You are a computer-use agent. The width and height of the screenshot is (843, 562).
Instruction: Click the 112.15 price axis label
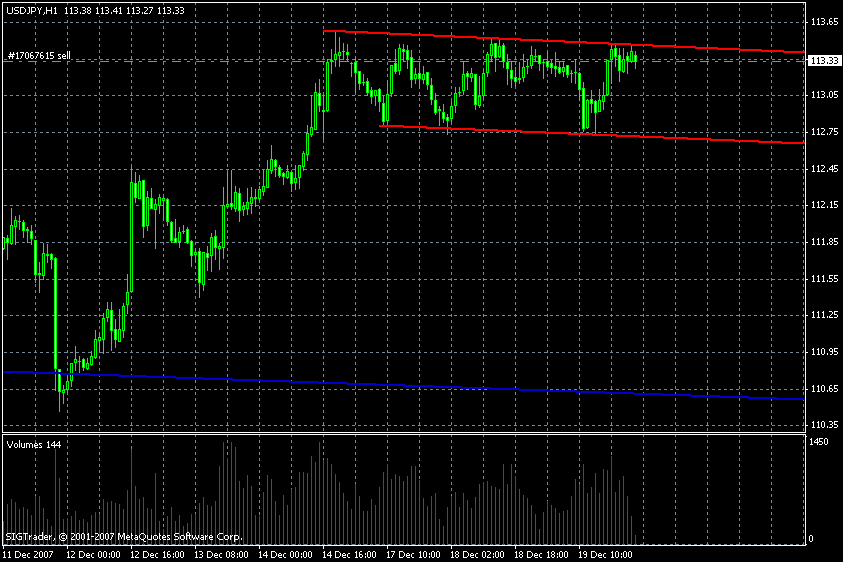point(824,205)
